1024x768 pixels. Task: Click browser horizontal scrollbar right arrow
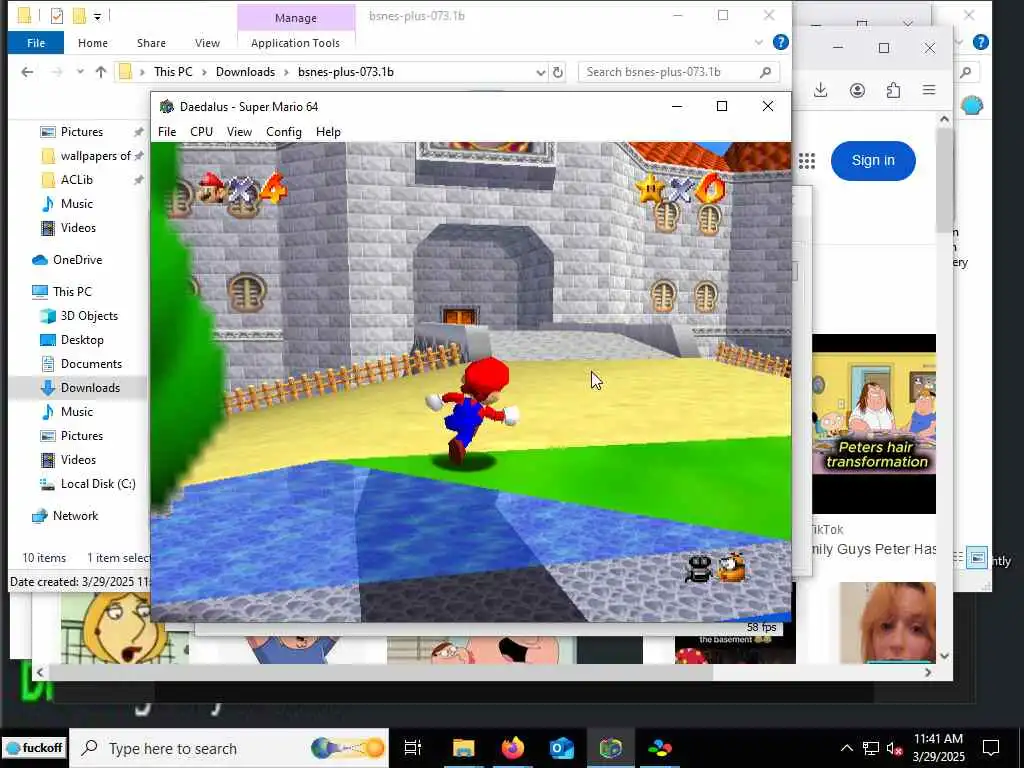click(928, 672)
